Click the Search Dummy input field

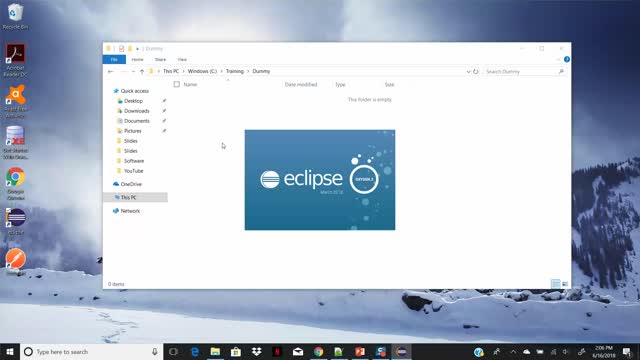click(x=525, y=71)
